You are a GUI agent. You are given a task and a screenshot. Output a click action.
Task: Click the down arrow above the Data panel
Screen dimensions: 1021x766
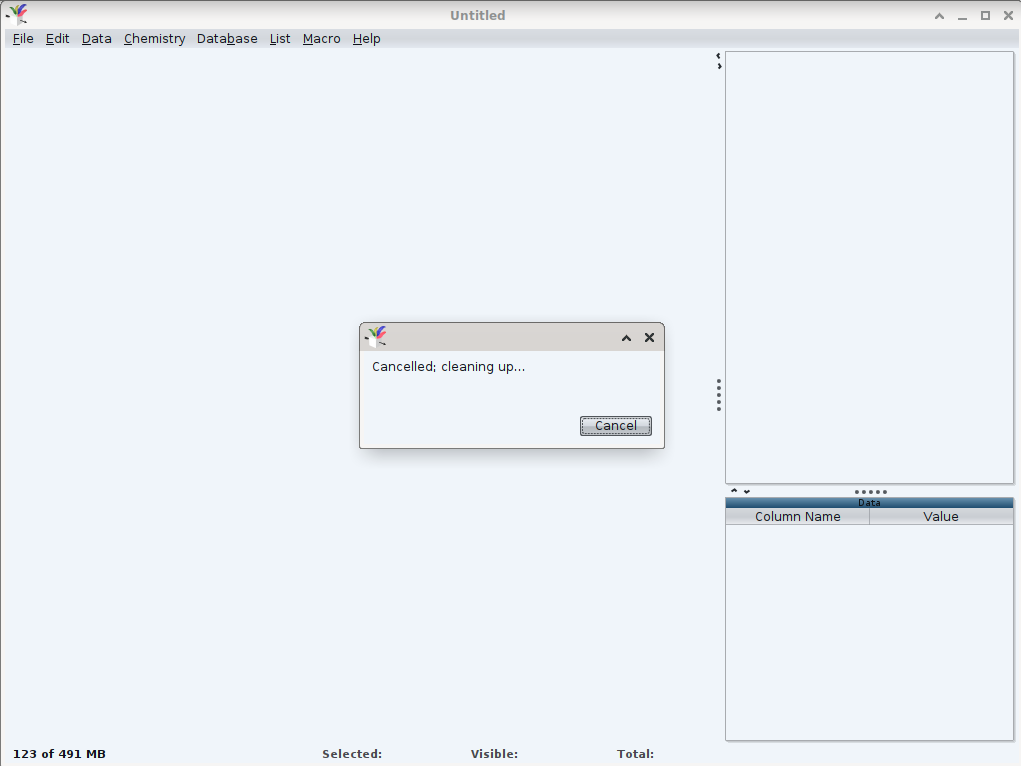point(746,491)
